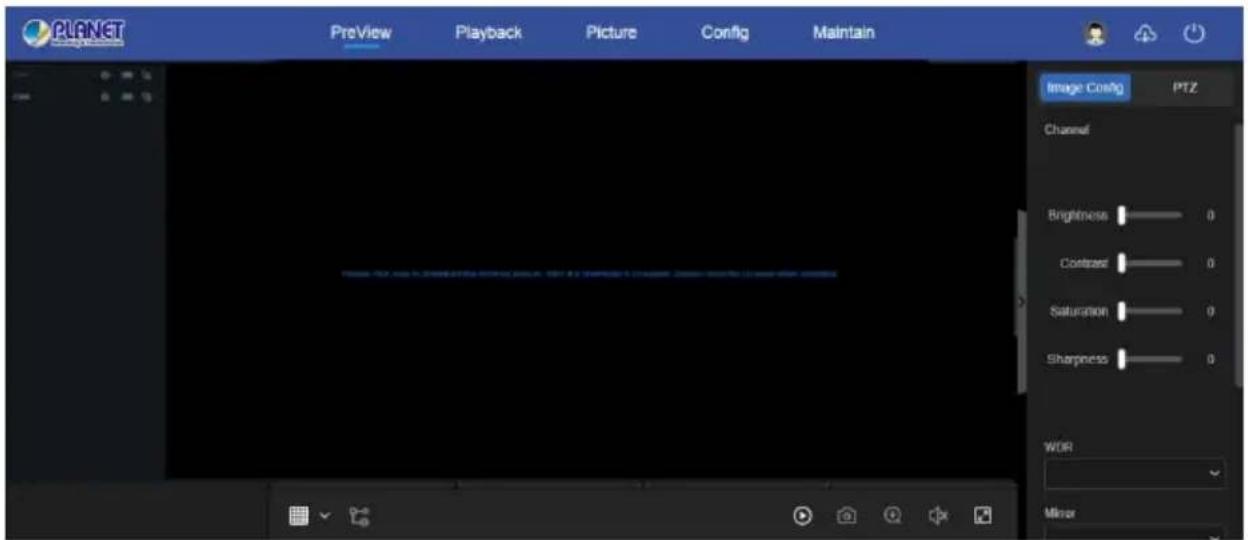Open the Config tab
The height and width of the screenshot is (540, 1248).
coord(725,33)
